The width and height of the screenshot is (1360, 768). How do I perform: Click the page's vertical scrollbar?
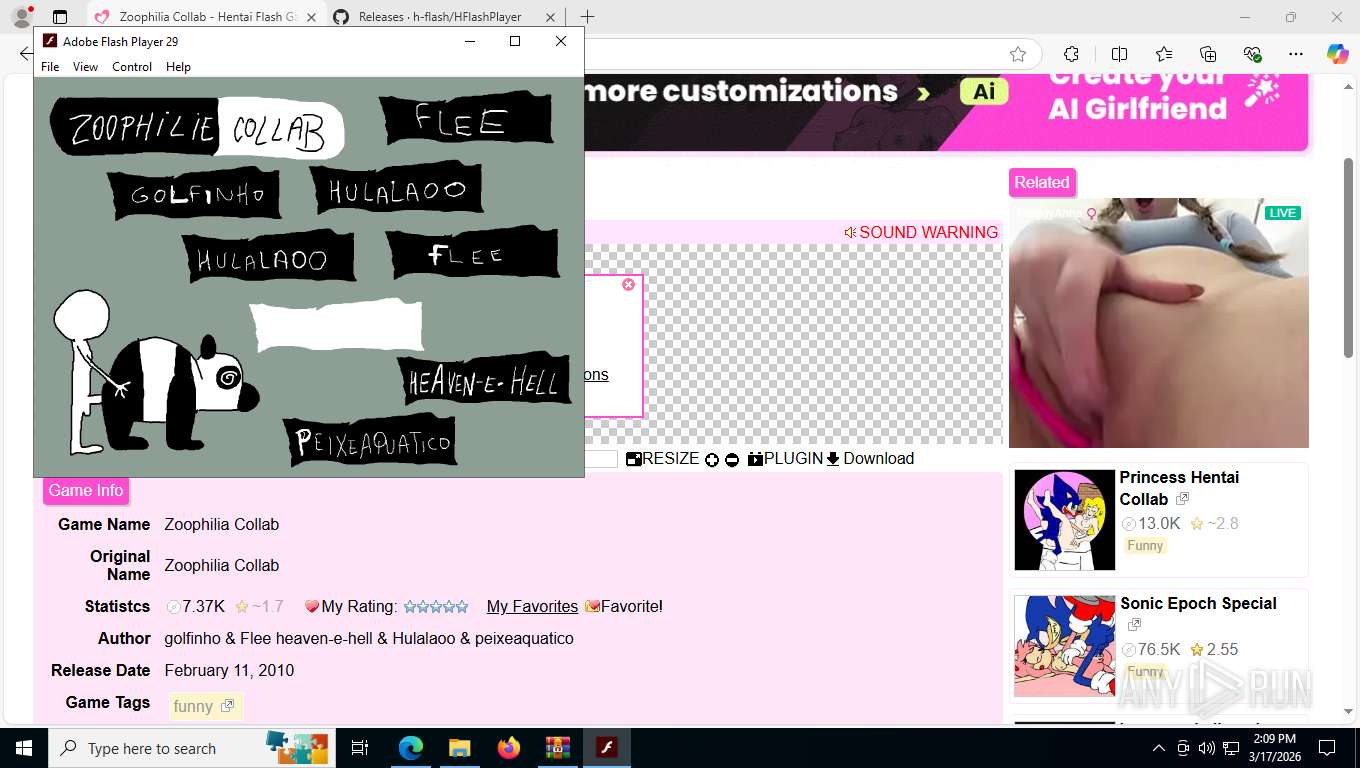click(x=1349, y=258)
